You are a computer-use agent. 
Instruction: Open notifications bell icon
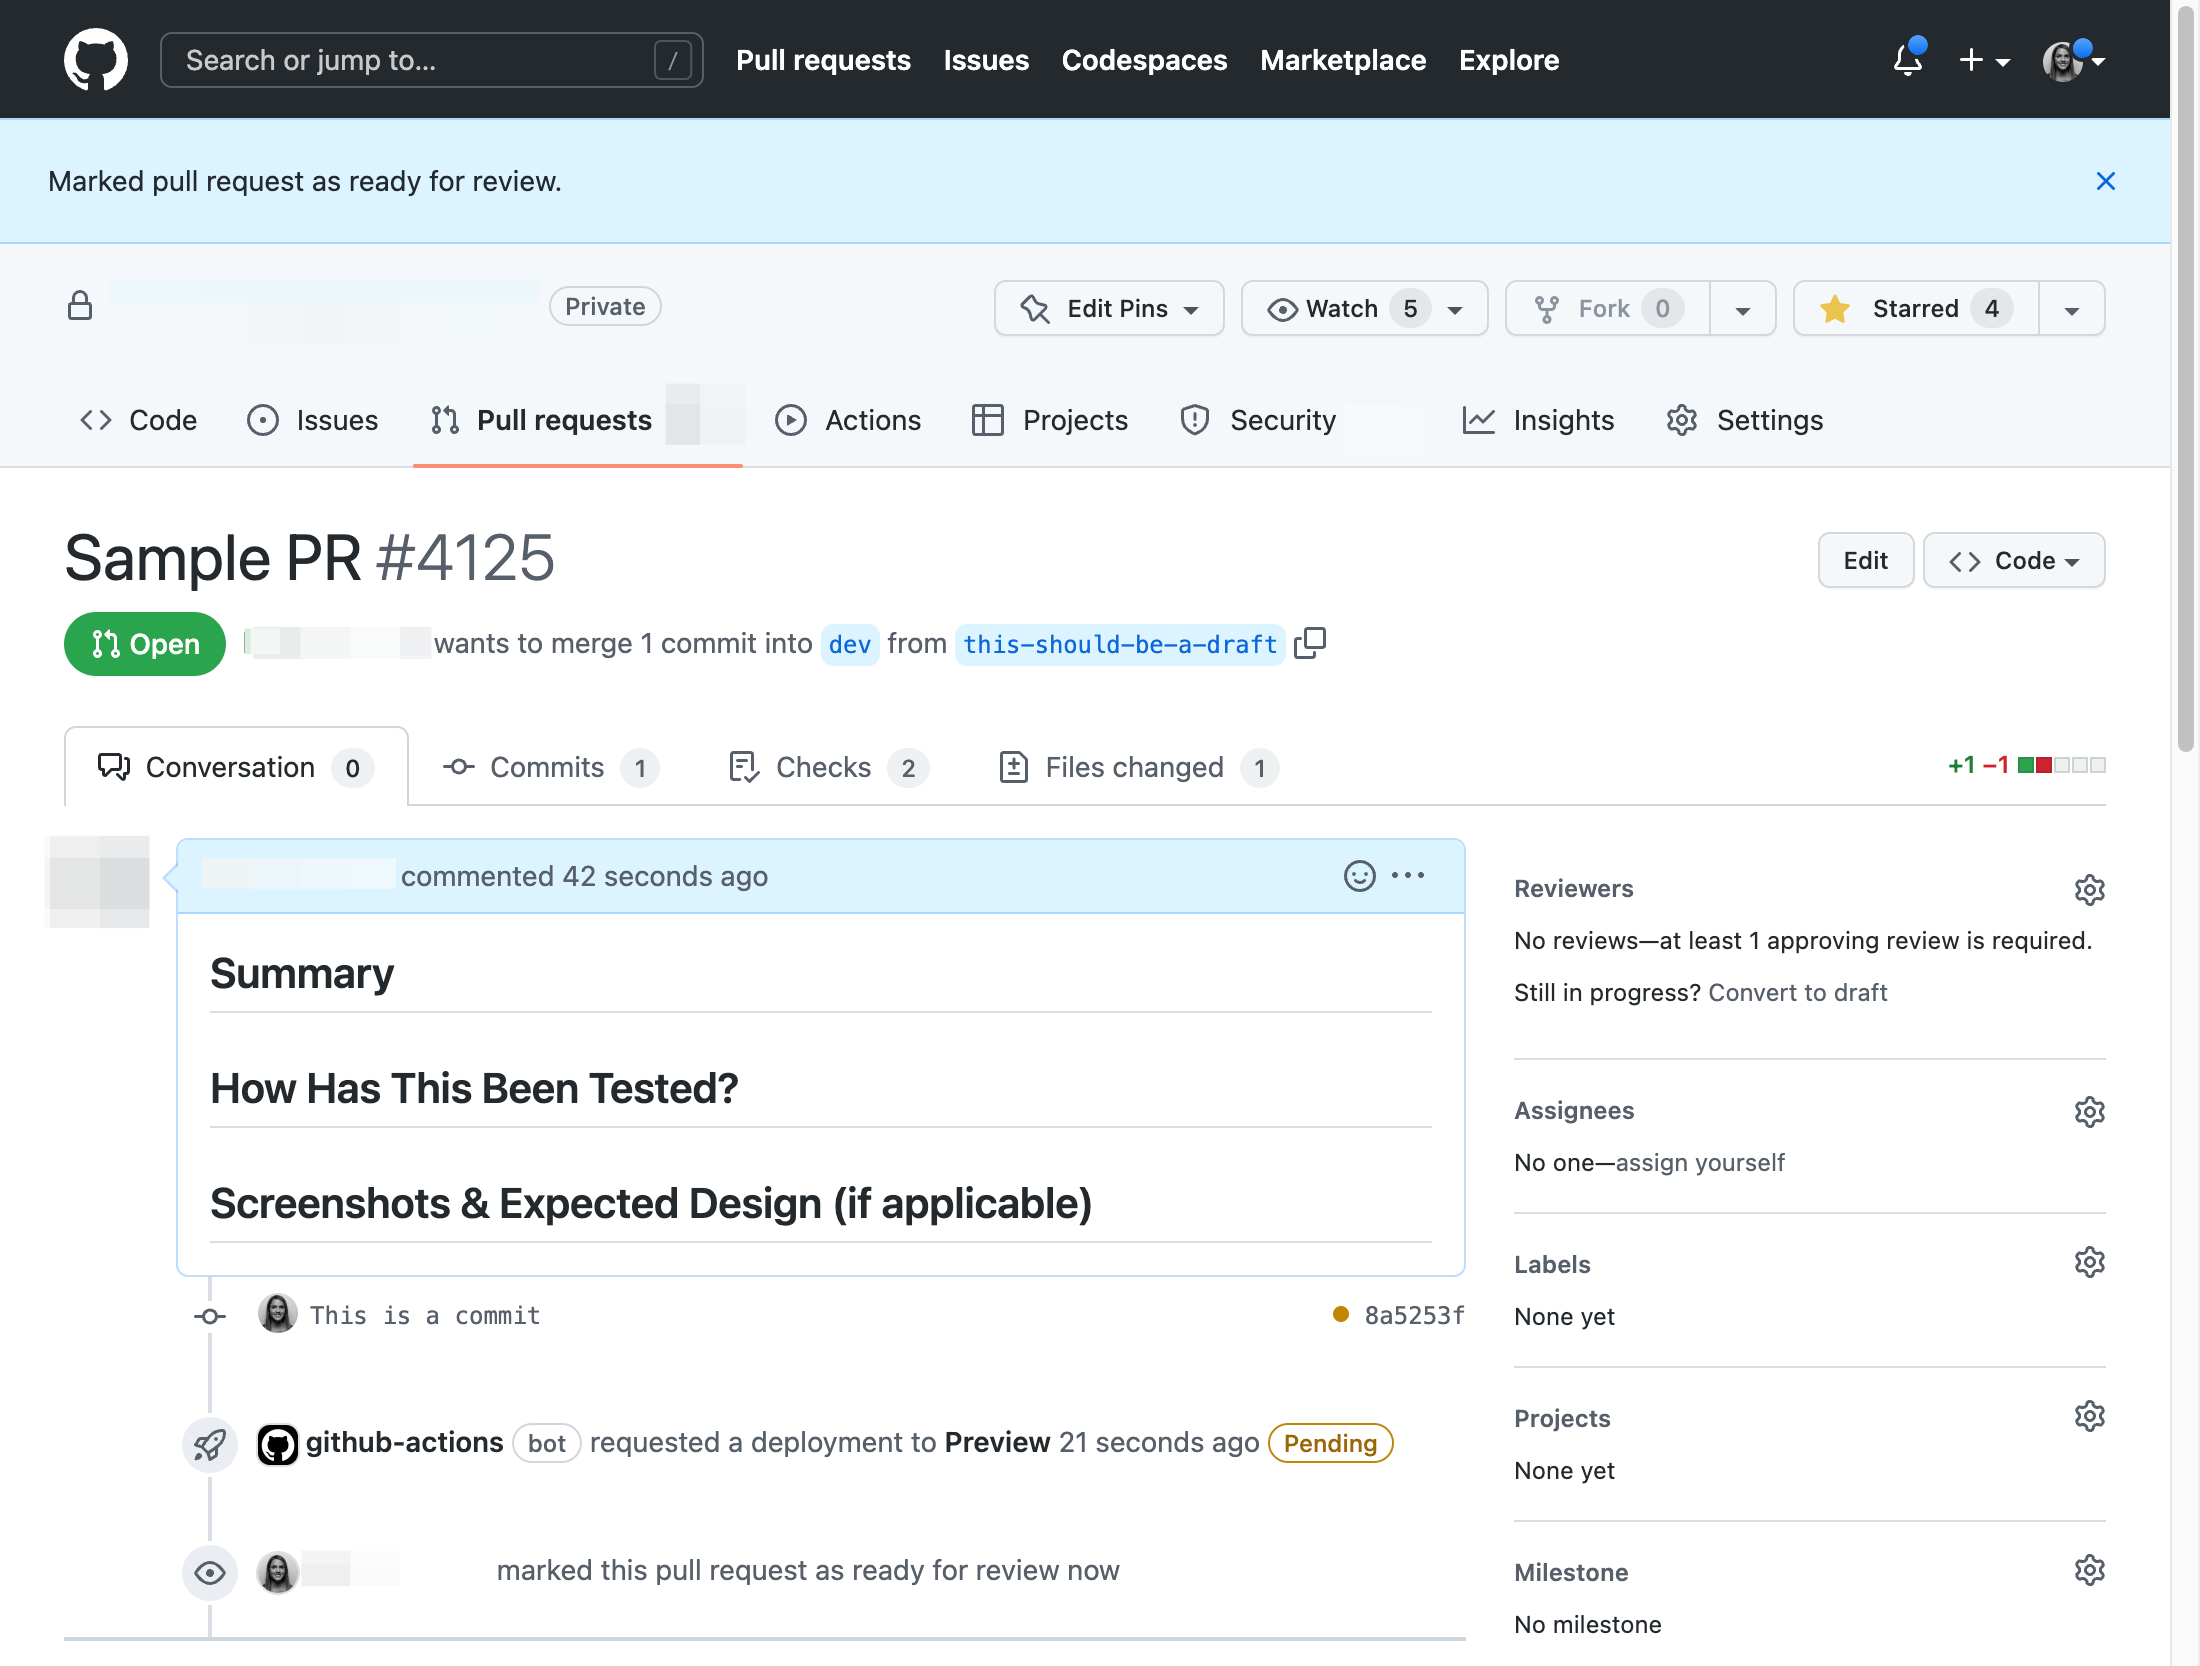tap(1908, 60)
